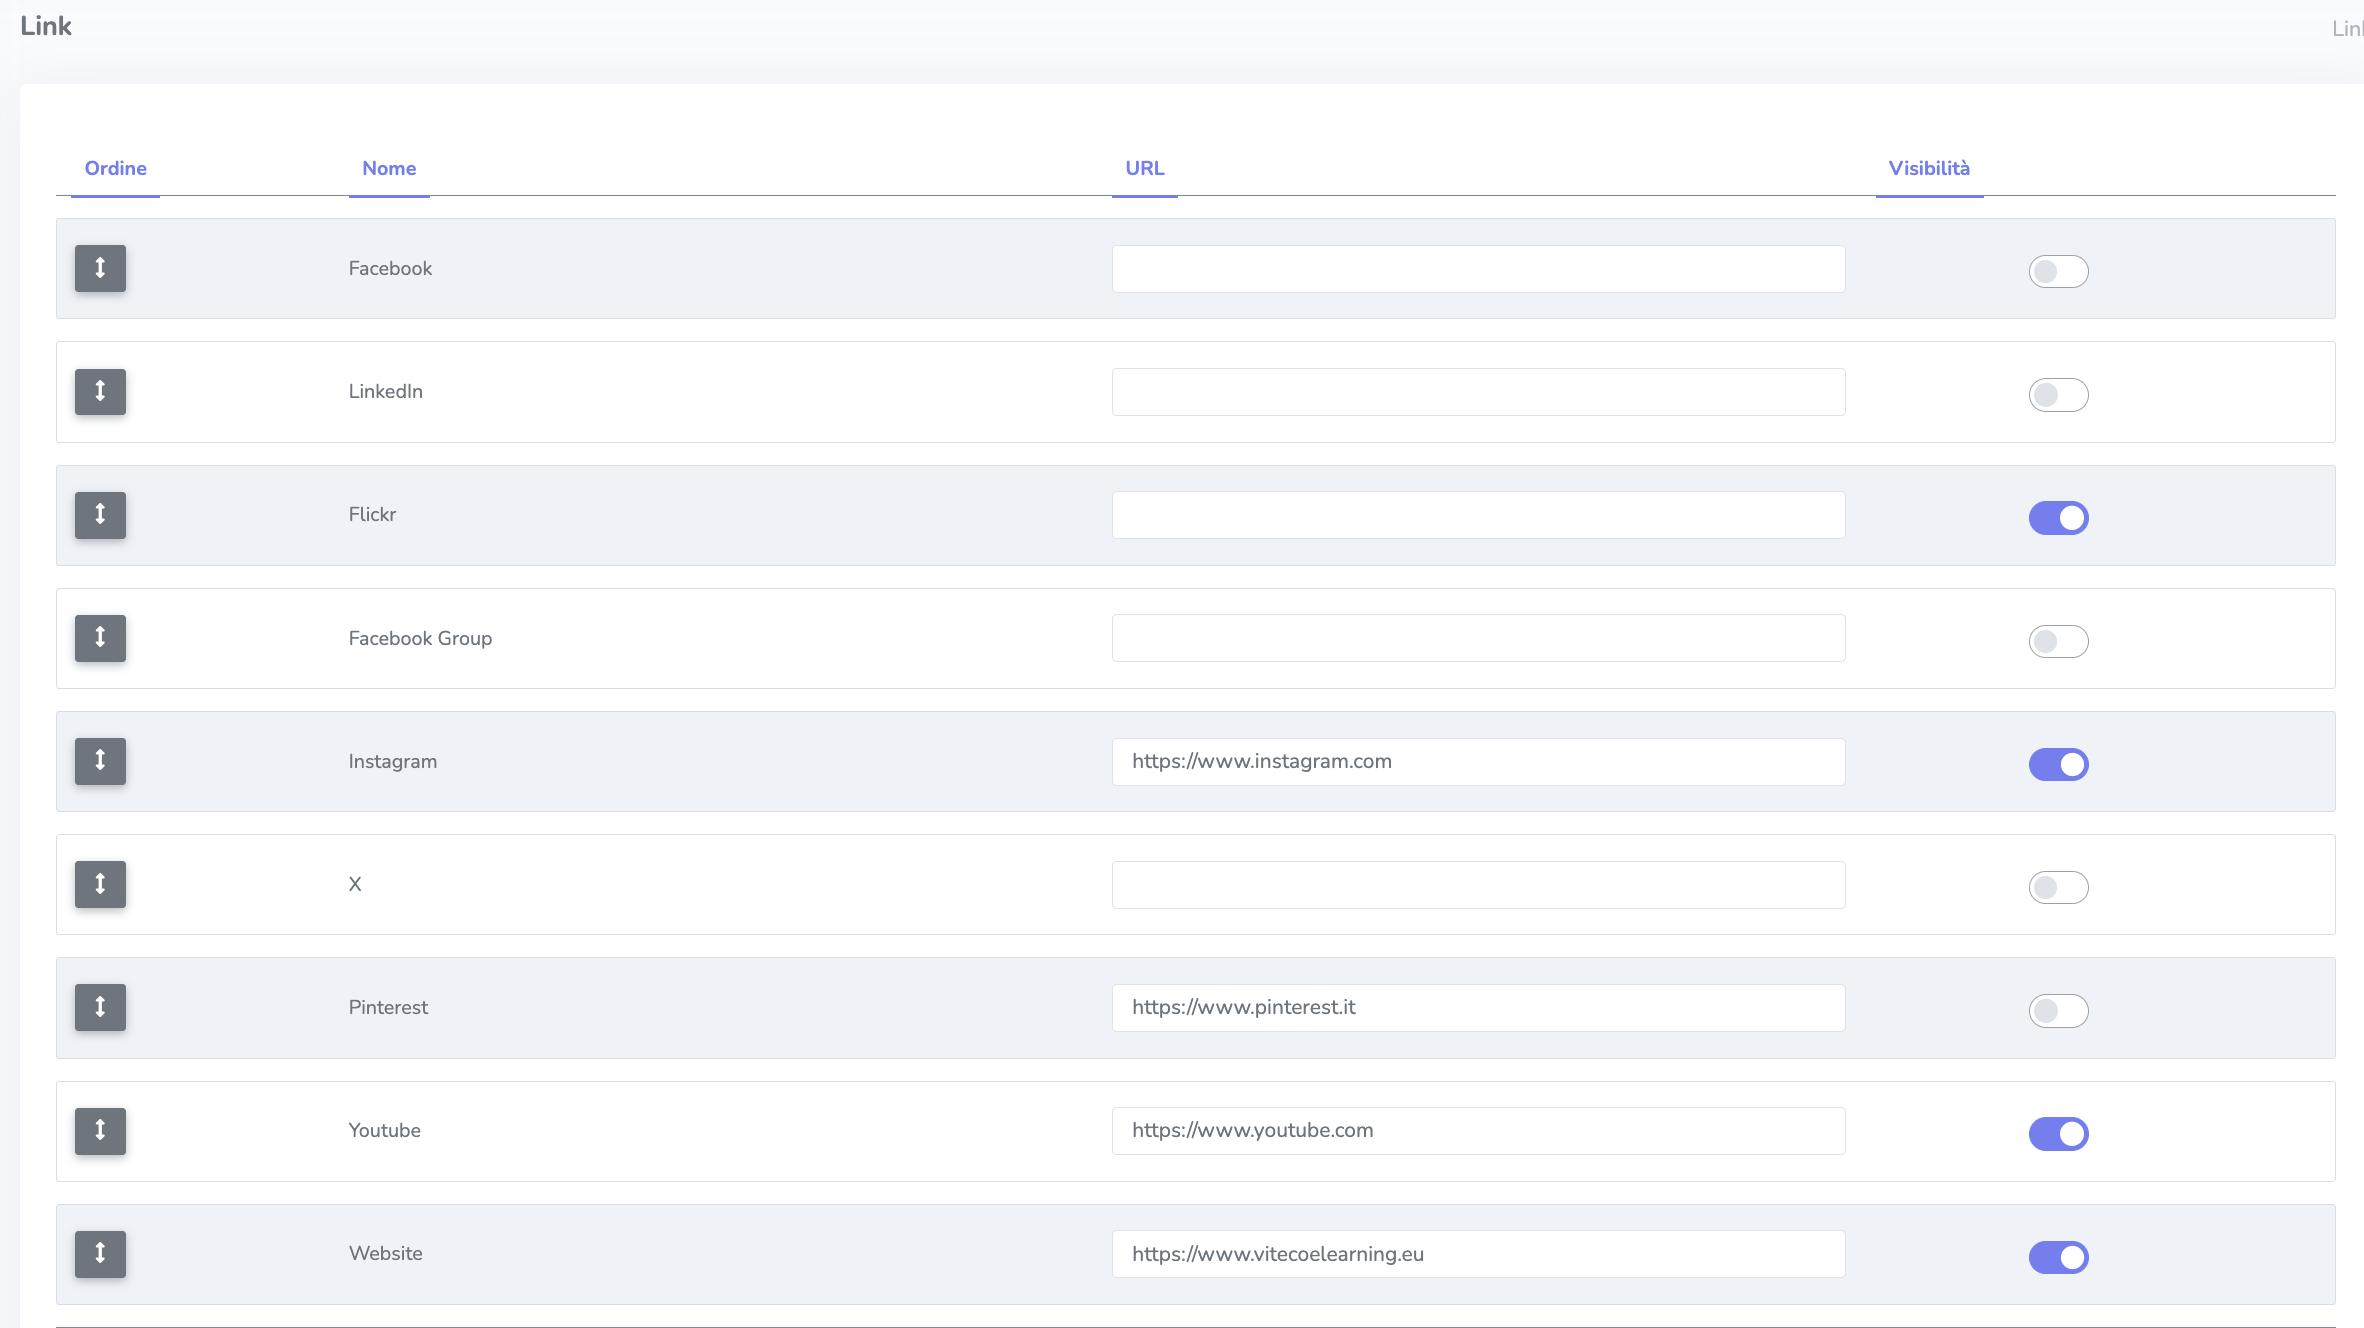Click the LinkedIn row reorder arrow icon

[x=100, y=391]
